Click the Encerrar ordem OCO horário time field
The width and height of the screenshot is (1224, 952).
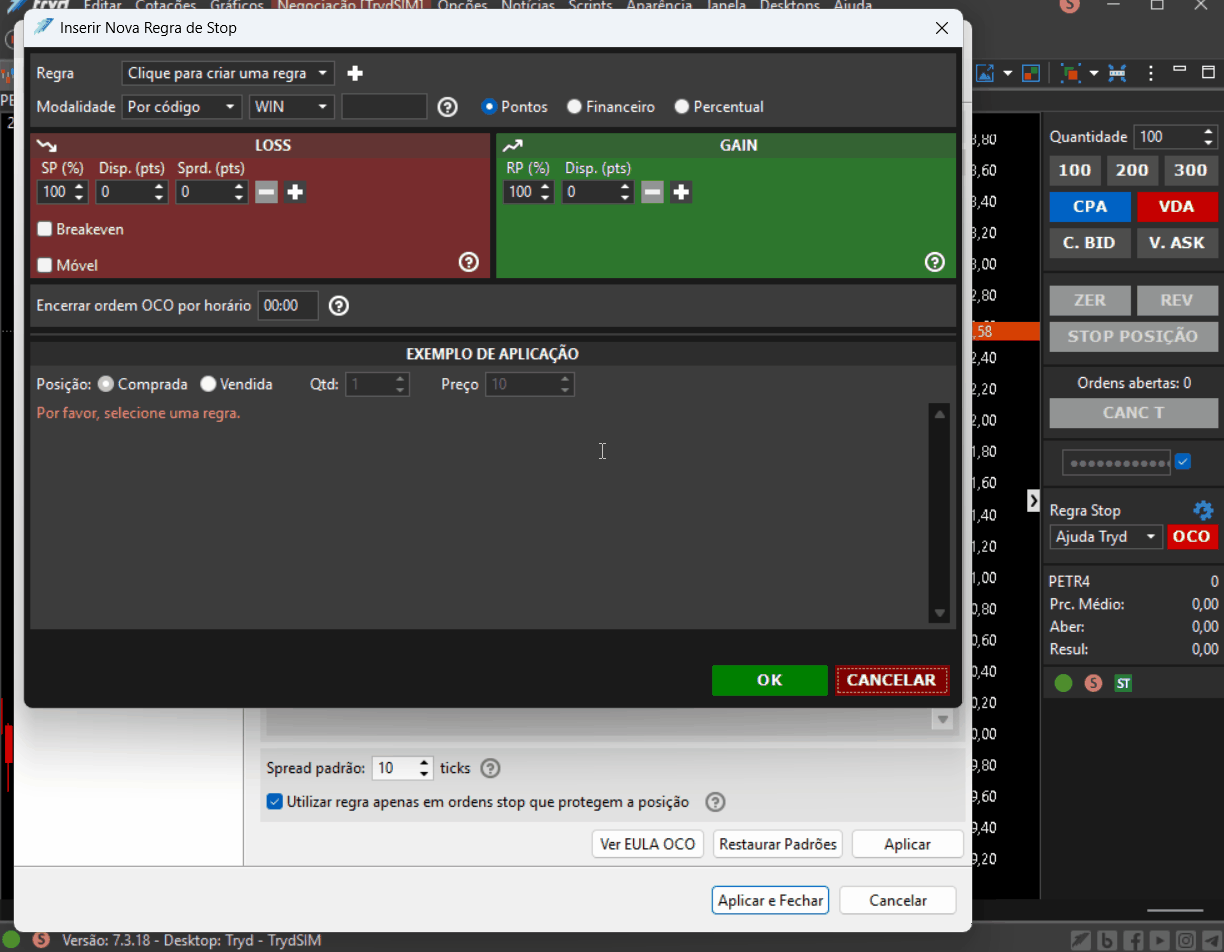coord(288,306)
